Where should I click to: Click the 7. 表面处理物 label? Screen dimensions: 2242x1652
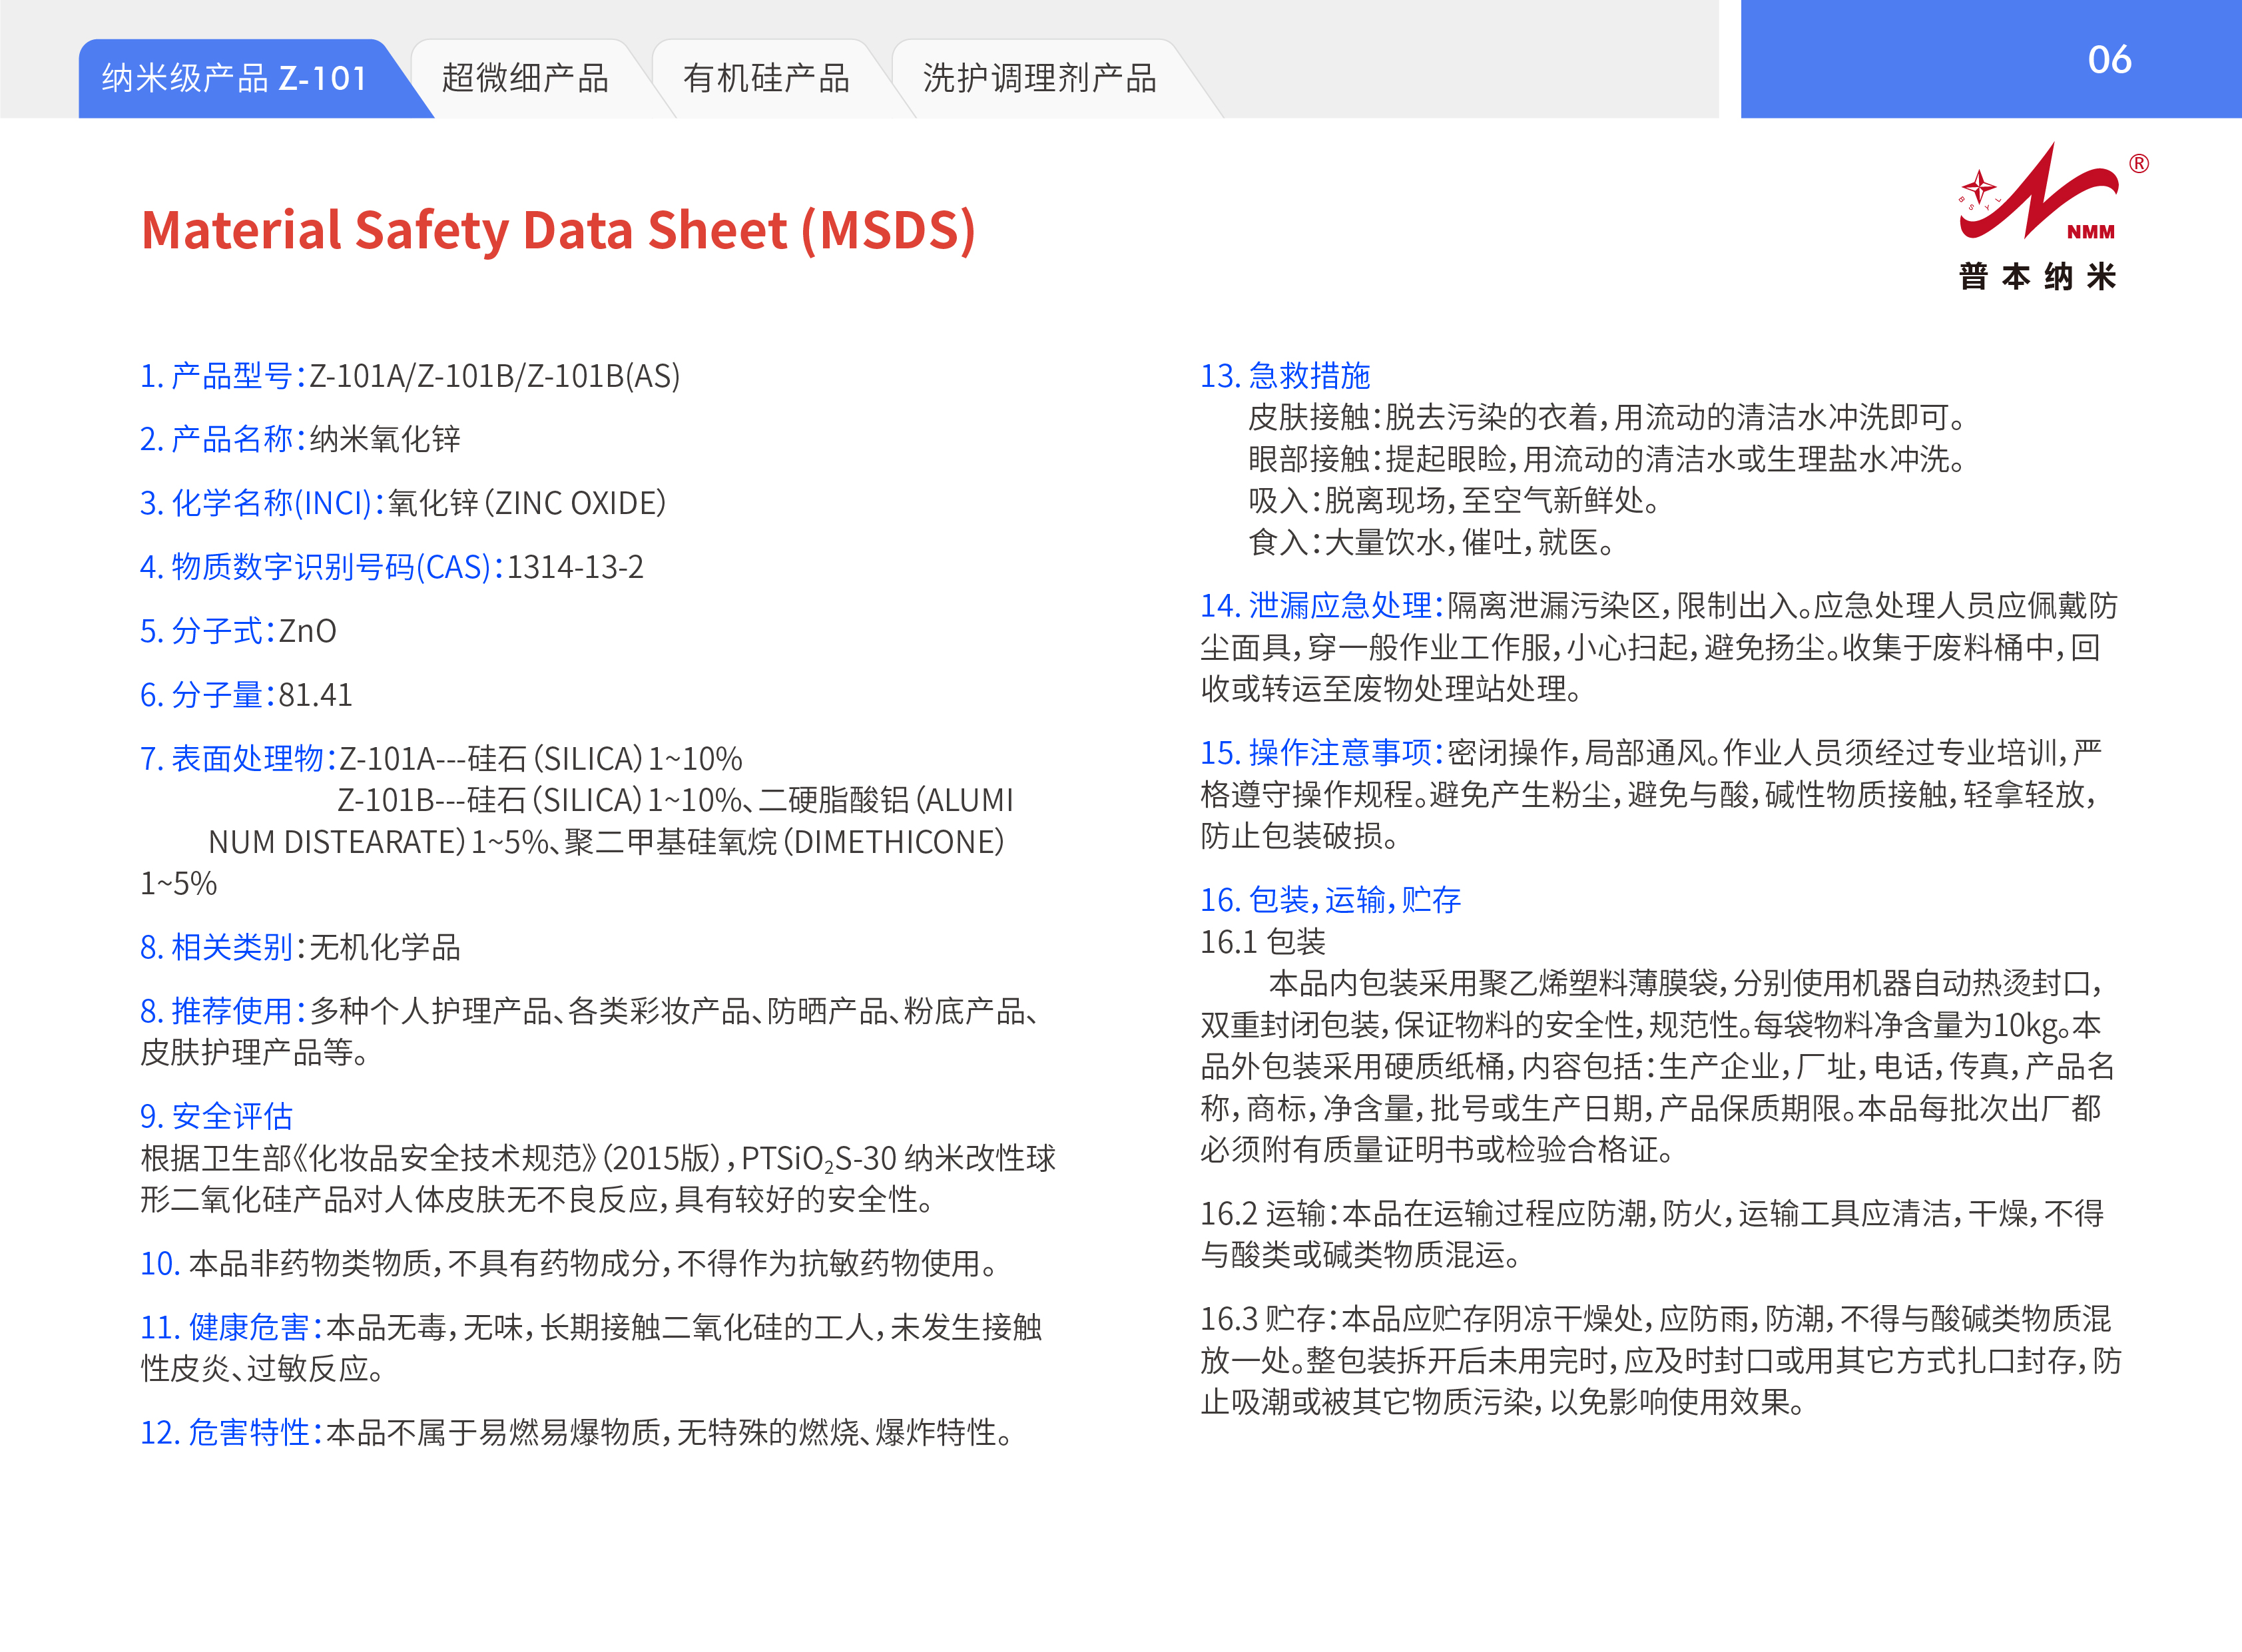(236, 758)
